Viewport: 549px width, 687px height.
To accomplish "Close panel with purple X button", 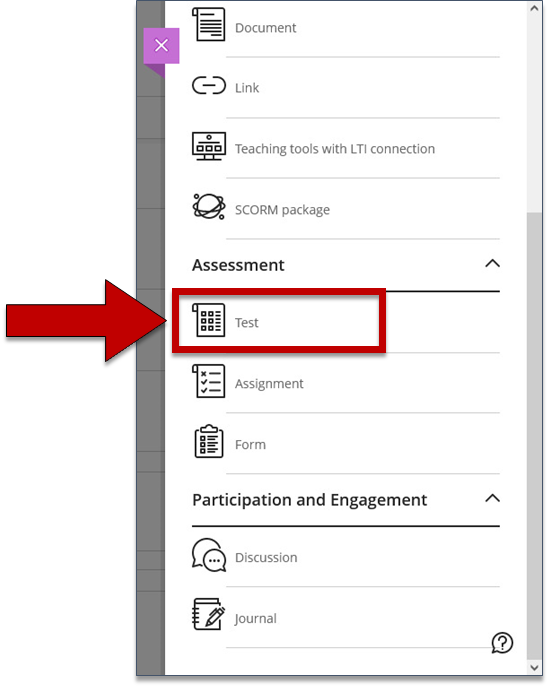I will pos(161,46).
